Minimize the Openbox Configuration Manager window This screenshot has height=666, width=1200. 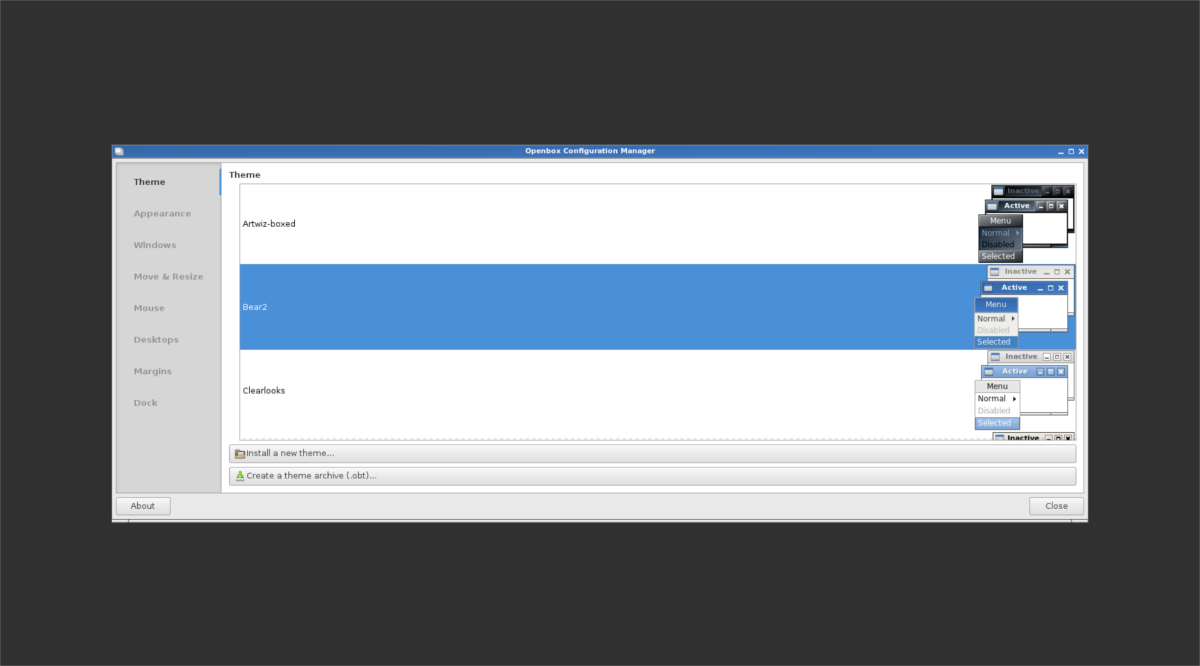tap(1060, 151)
